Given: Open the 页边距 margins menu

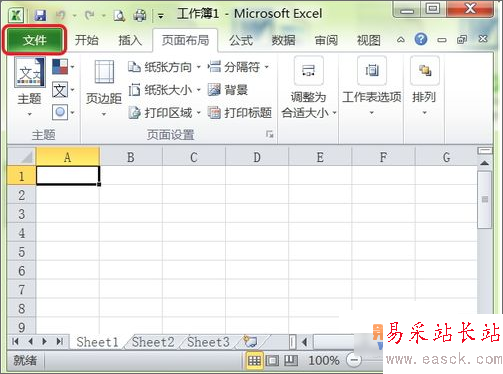Looking at the screenshot, I should [104, 88].
